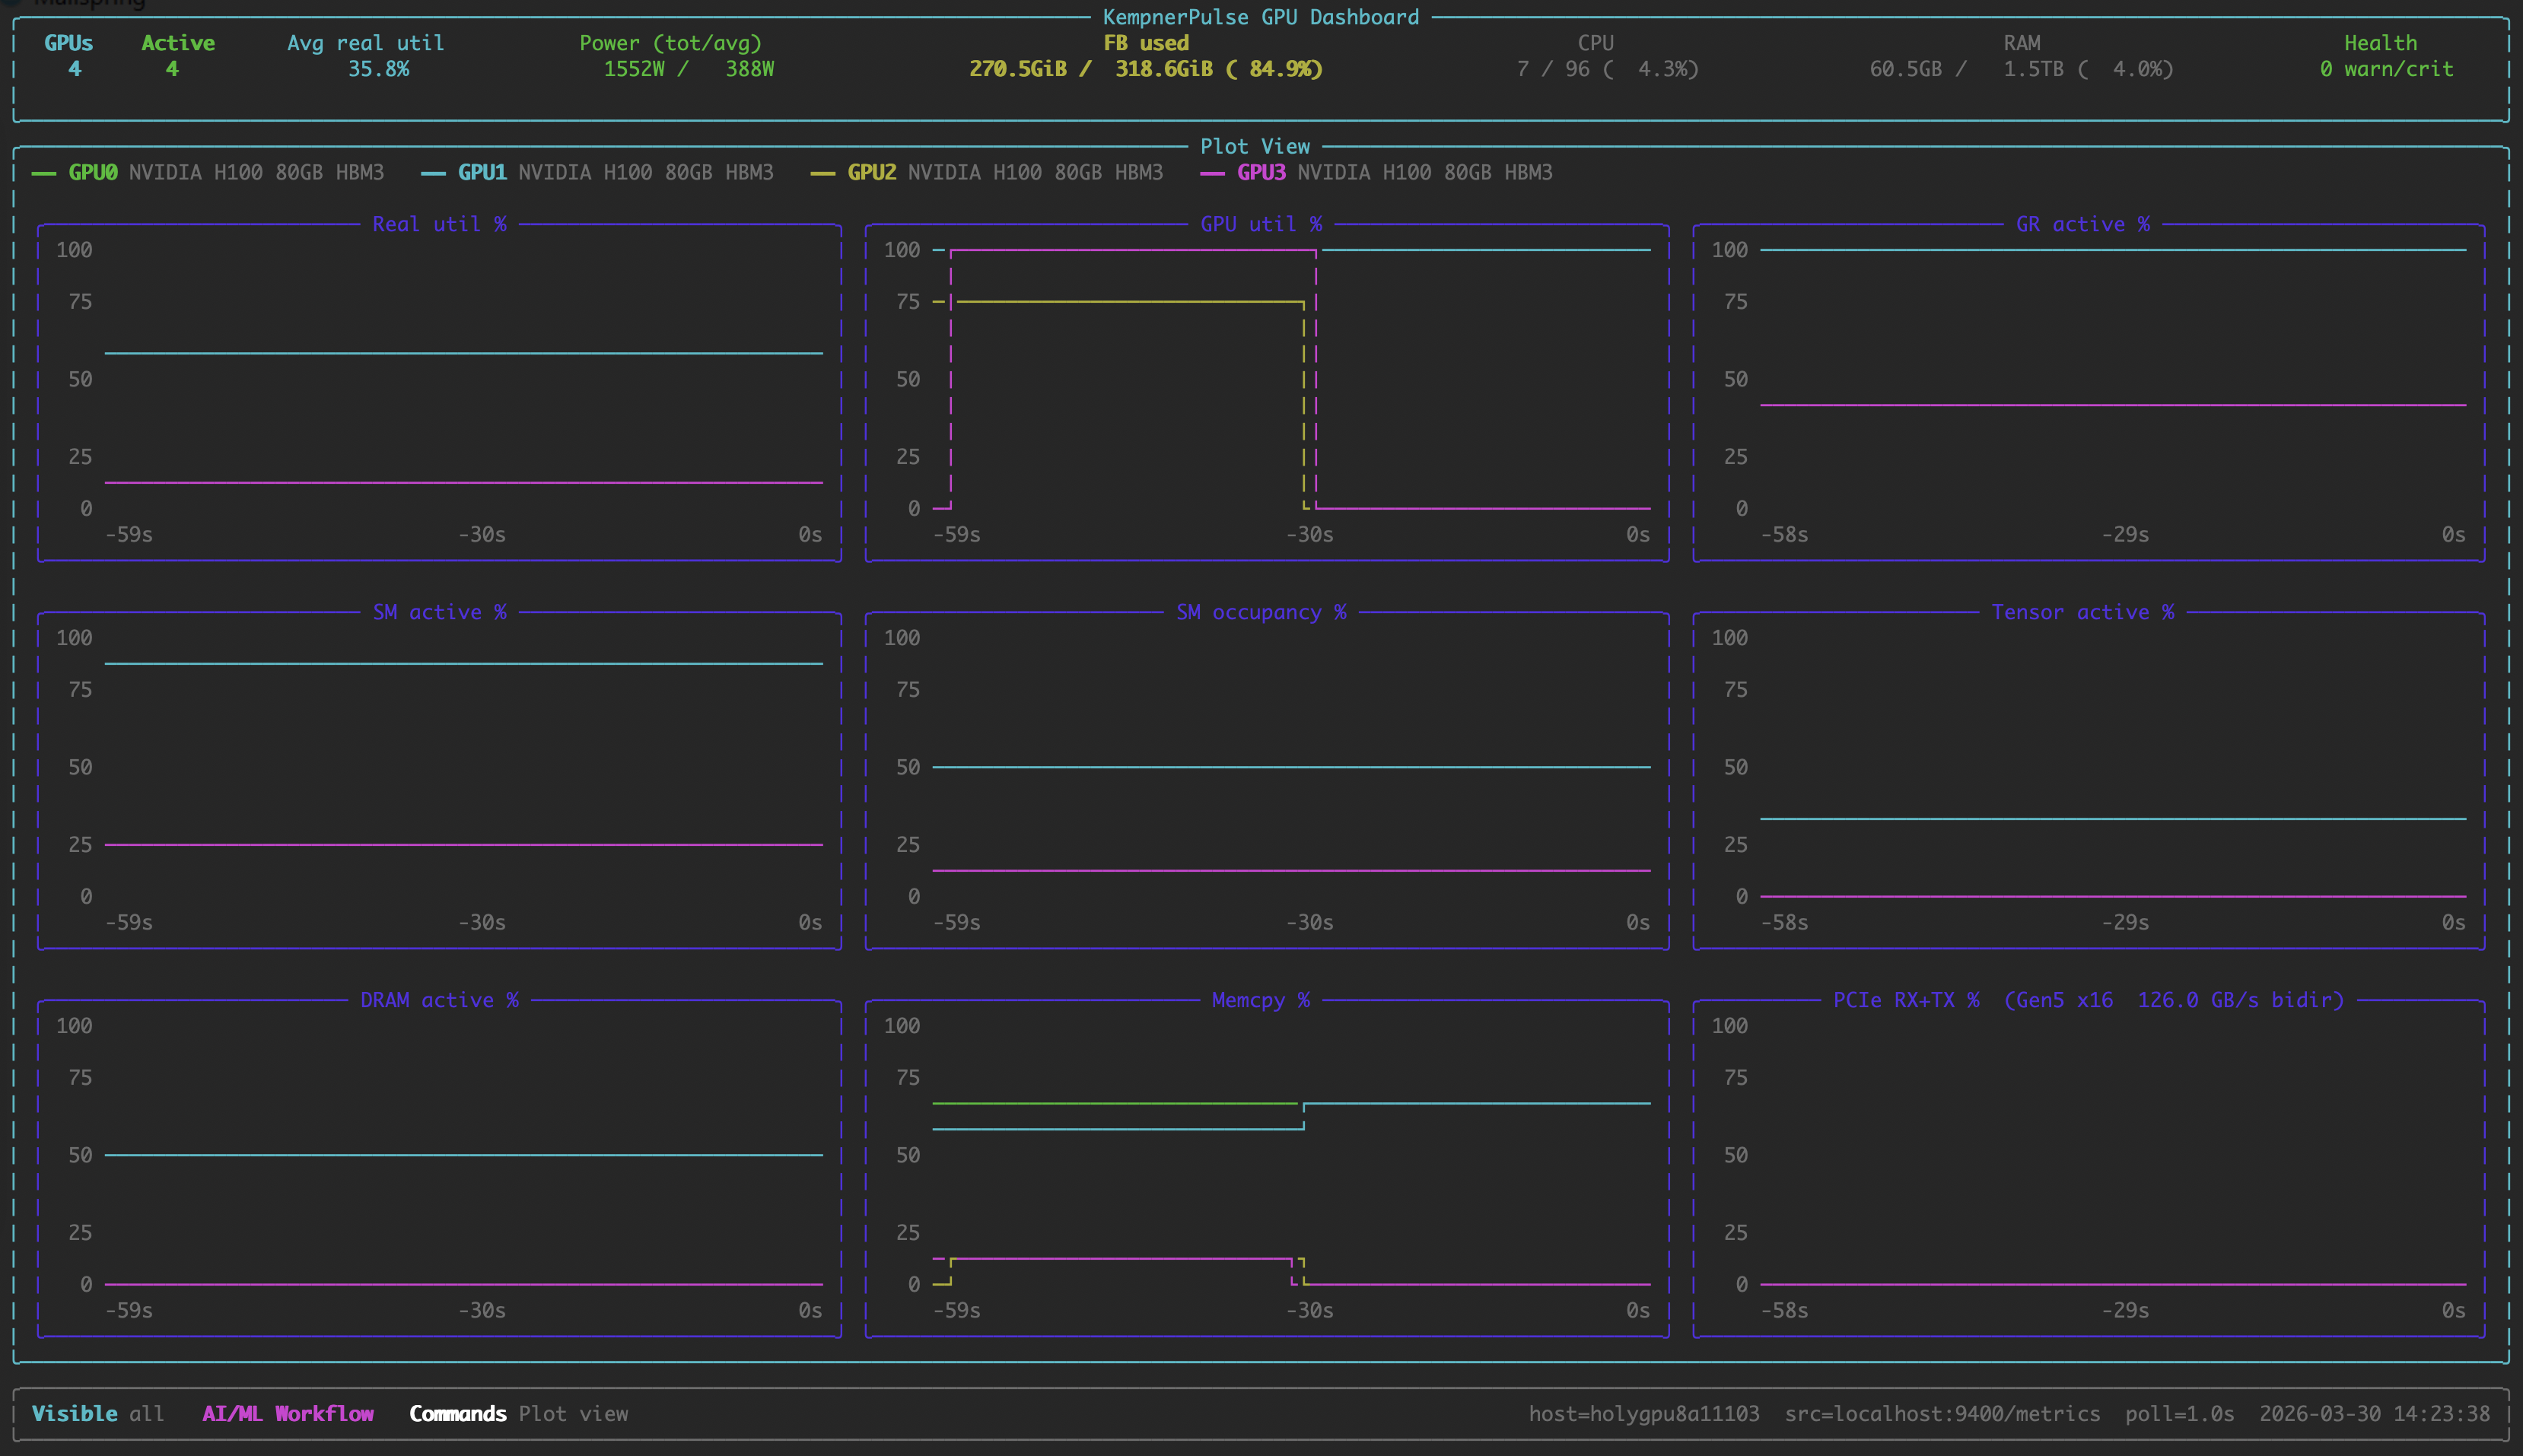Click the src=localhost:9400/metrics status text
The height and width of the screenshot is (1456, 2523).
point(1942,1413)
